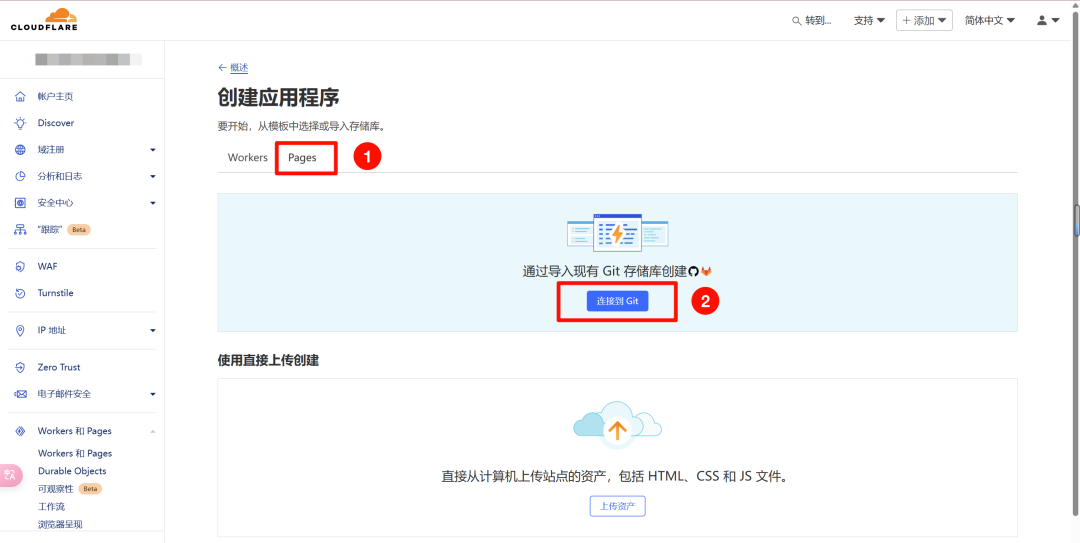
Task: Click the blurred account name
Action: 88,59
